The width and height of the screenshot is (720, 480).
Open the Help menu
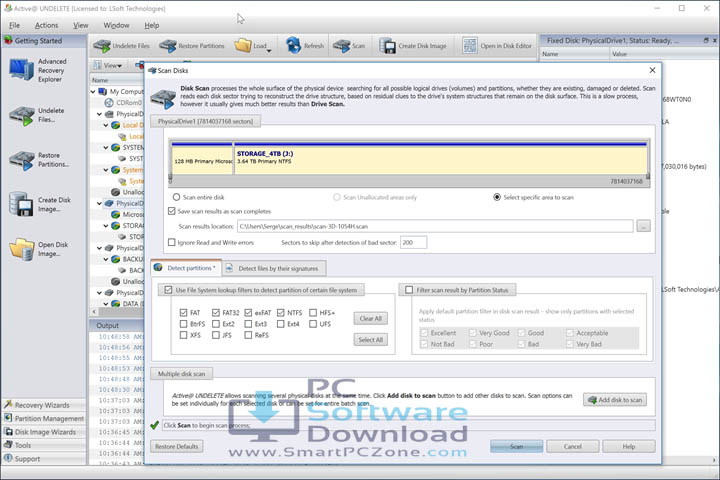[x=152, y=25]
